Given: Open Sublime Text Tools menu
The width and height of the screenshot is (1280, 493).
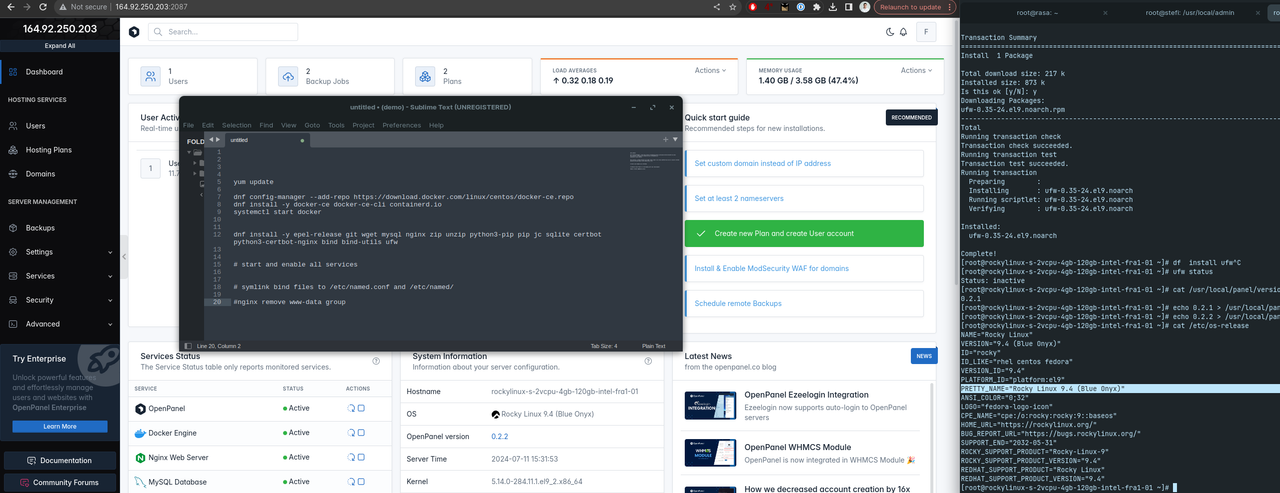Looking at the screenshot, I should coord(336,125).
